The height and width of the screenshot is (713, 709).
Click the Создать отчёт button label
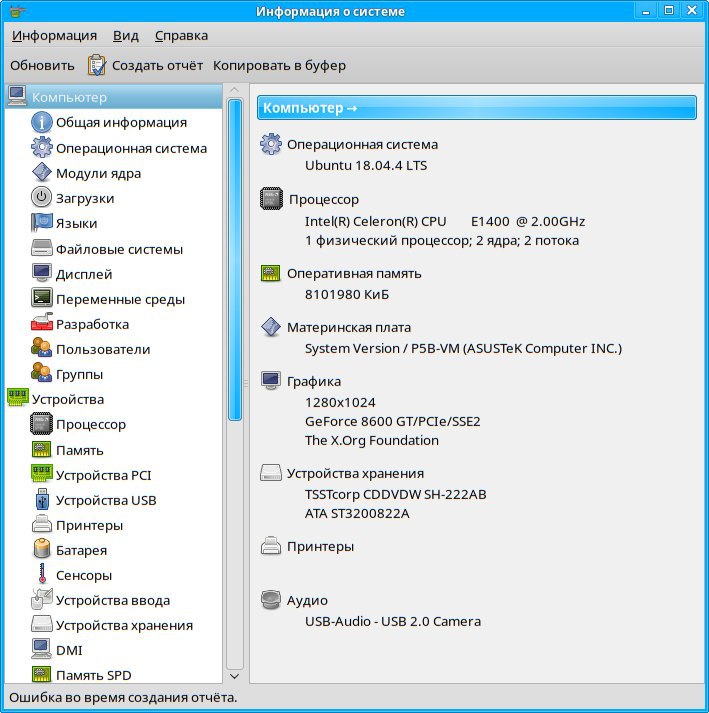tap(157, 65)
